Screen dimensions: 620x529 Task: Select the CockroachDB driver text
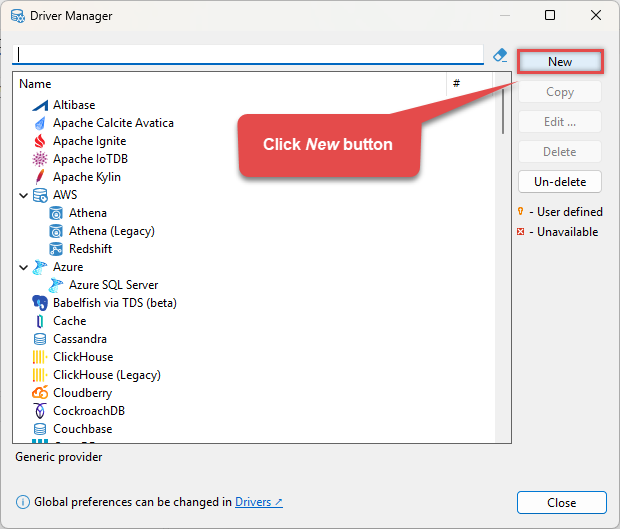tap(89, 411)
